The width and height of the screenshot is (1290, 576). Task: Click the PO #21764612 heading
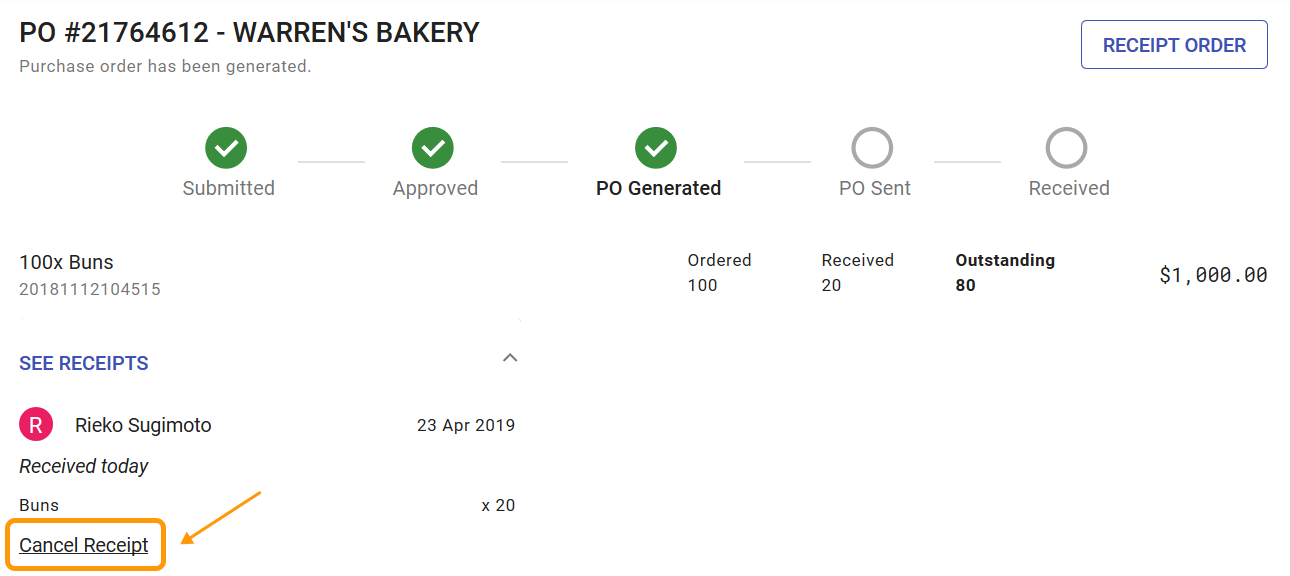(248, 31)
